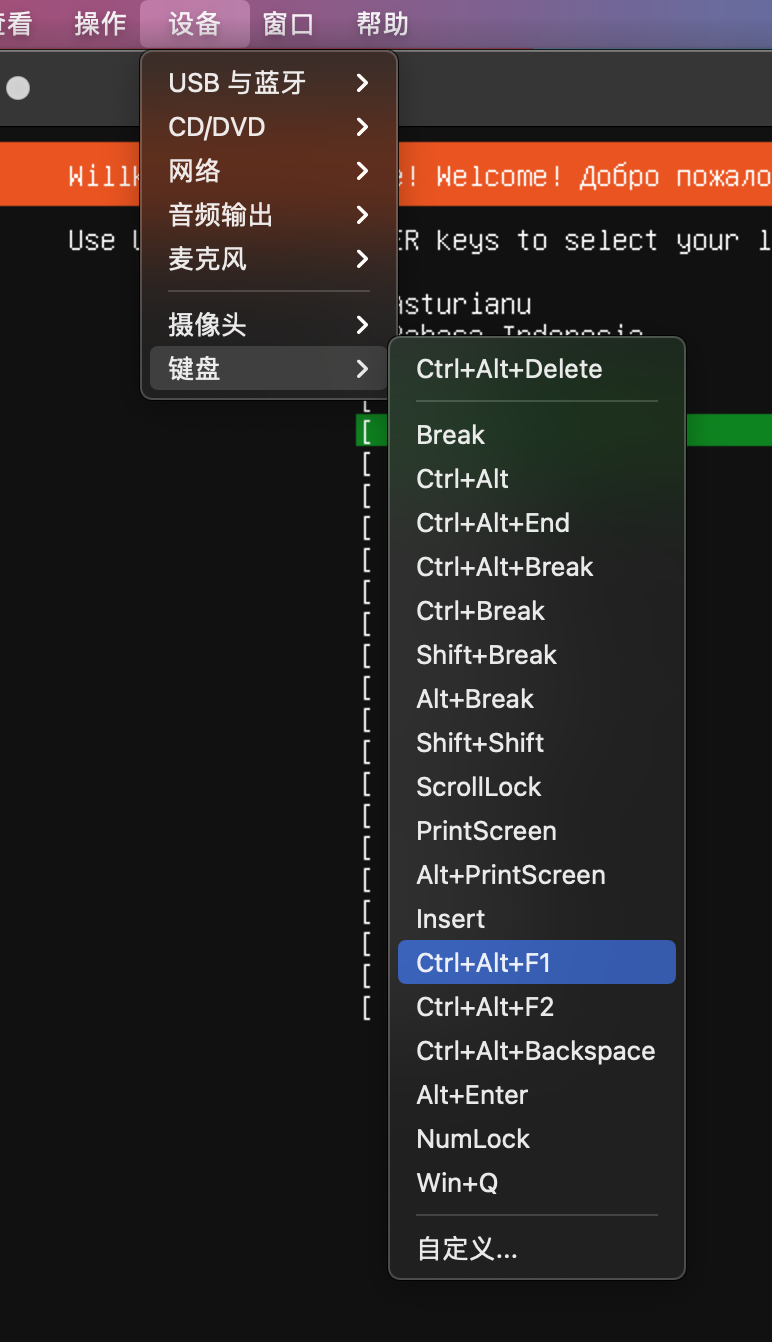Click the gray window control dot
Screen dimensions: 772x1342
(x=18, y=89)
